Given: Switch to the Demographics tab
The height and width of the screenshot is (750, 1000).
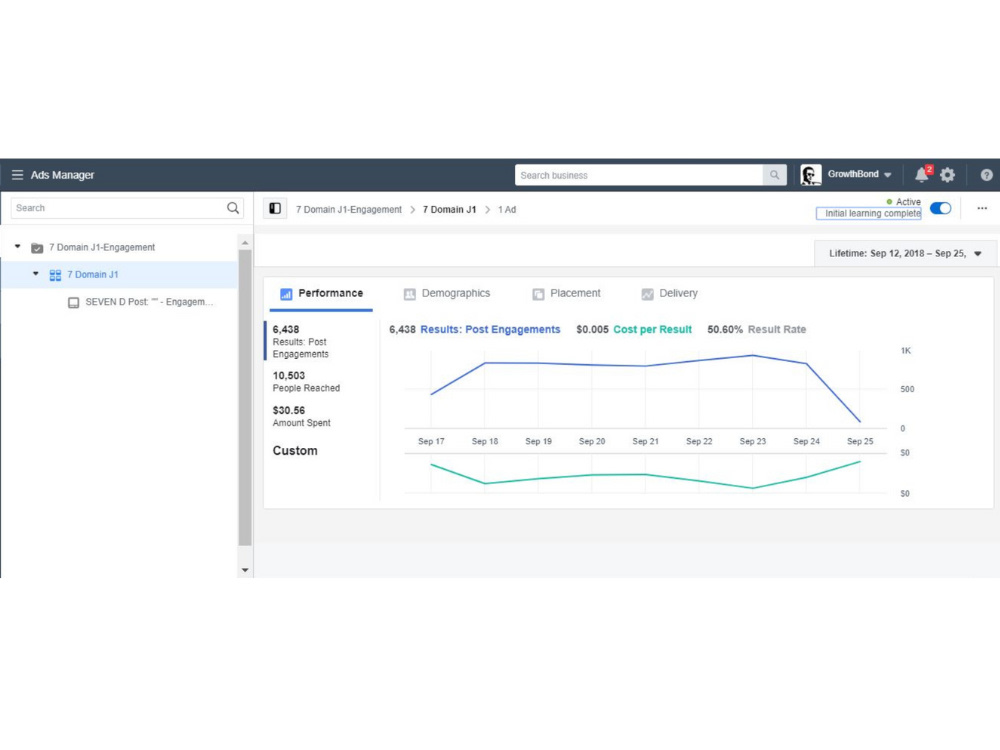Looking at the screenshot, I should point(447,293).
